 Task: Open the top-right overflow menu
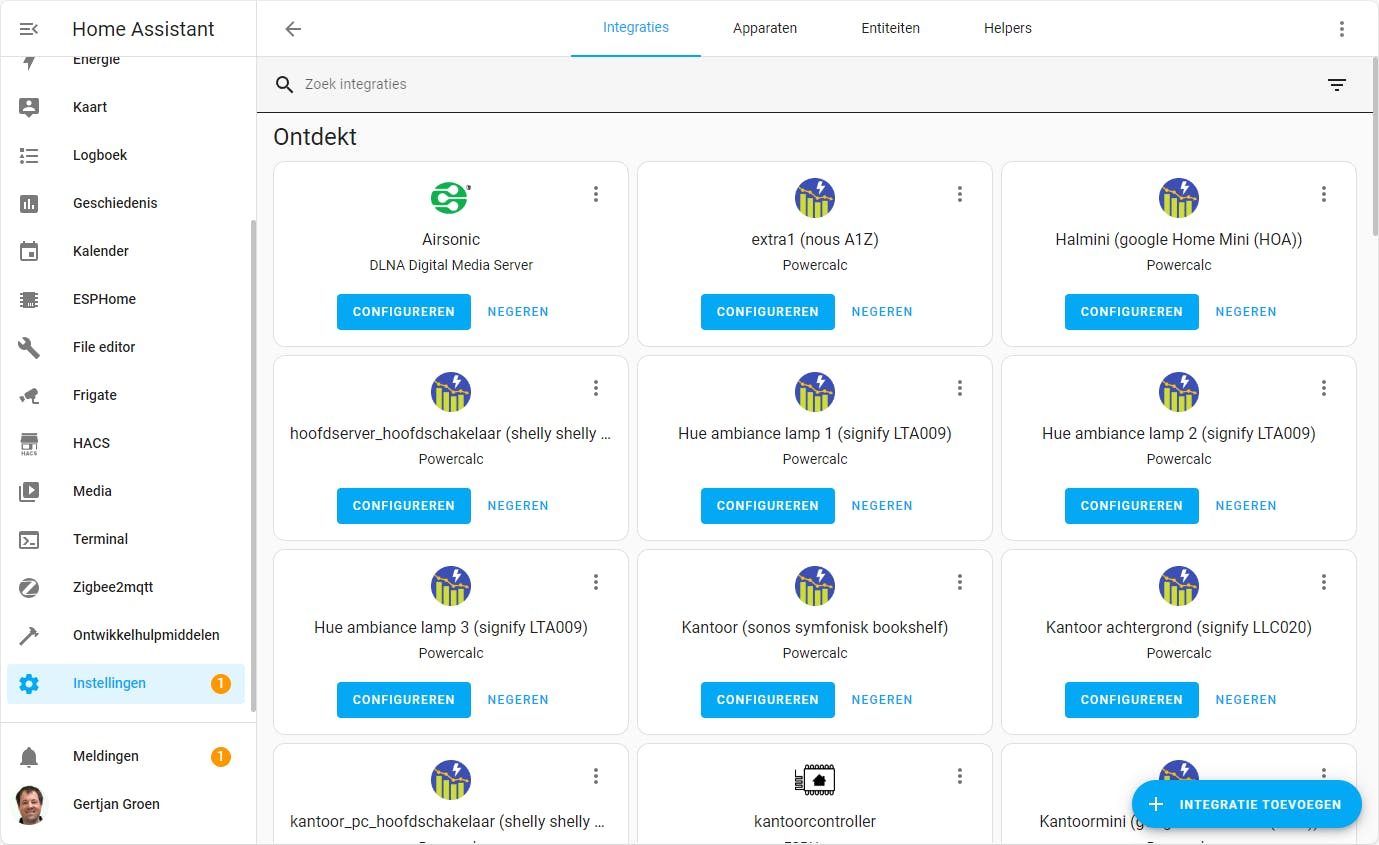click(x=1342, y=29)
